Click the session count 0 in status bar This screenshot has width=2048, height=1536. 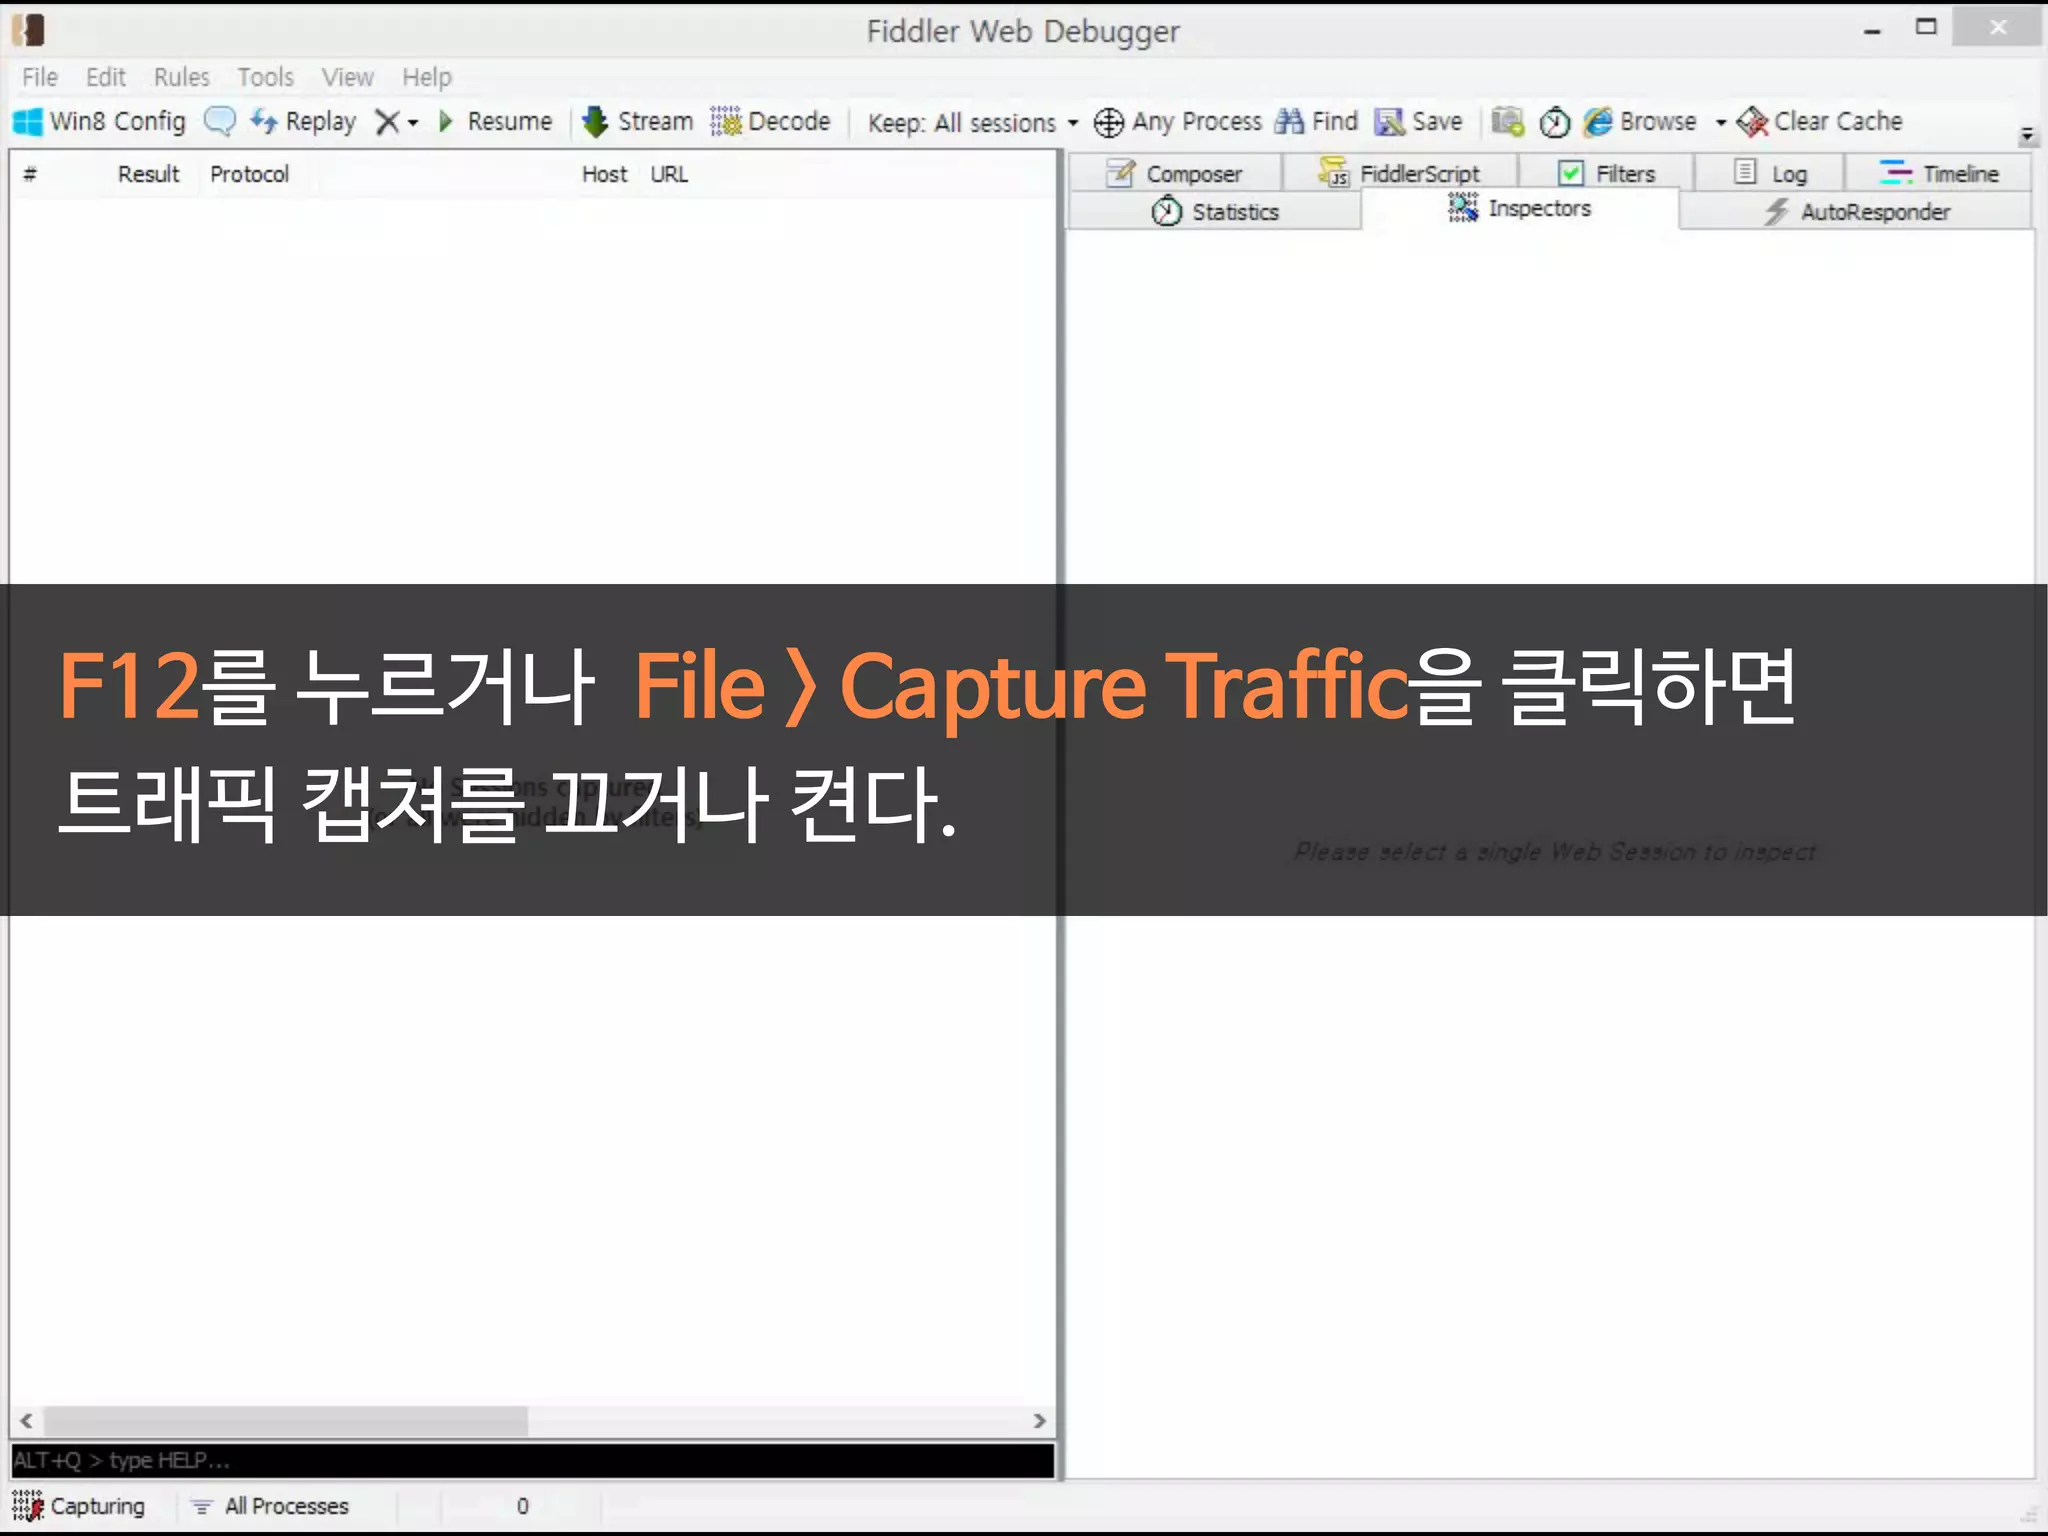tap(522, 1506)
